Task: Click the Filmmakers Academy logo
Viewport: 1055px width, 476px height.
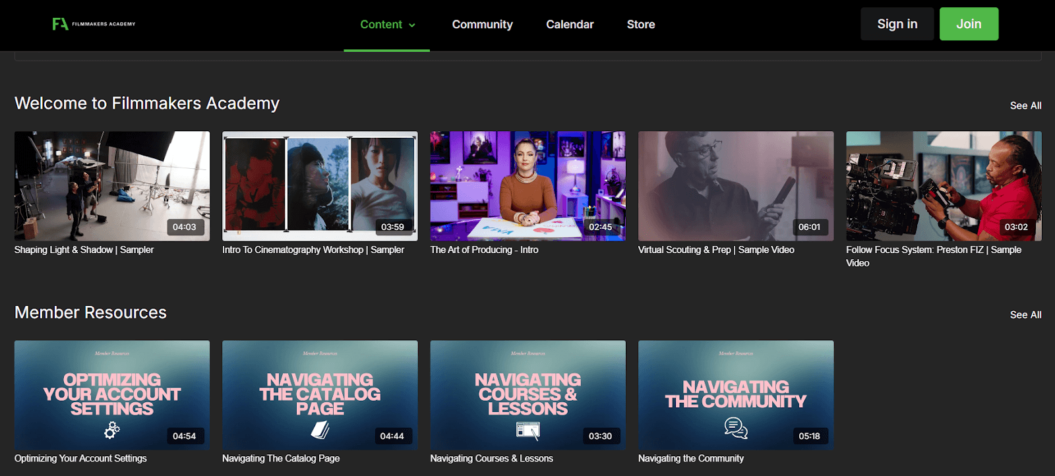Action: point(94,24)
